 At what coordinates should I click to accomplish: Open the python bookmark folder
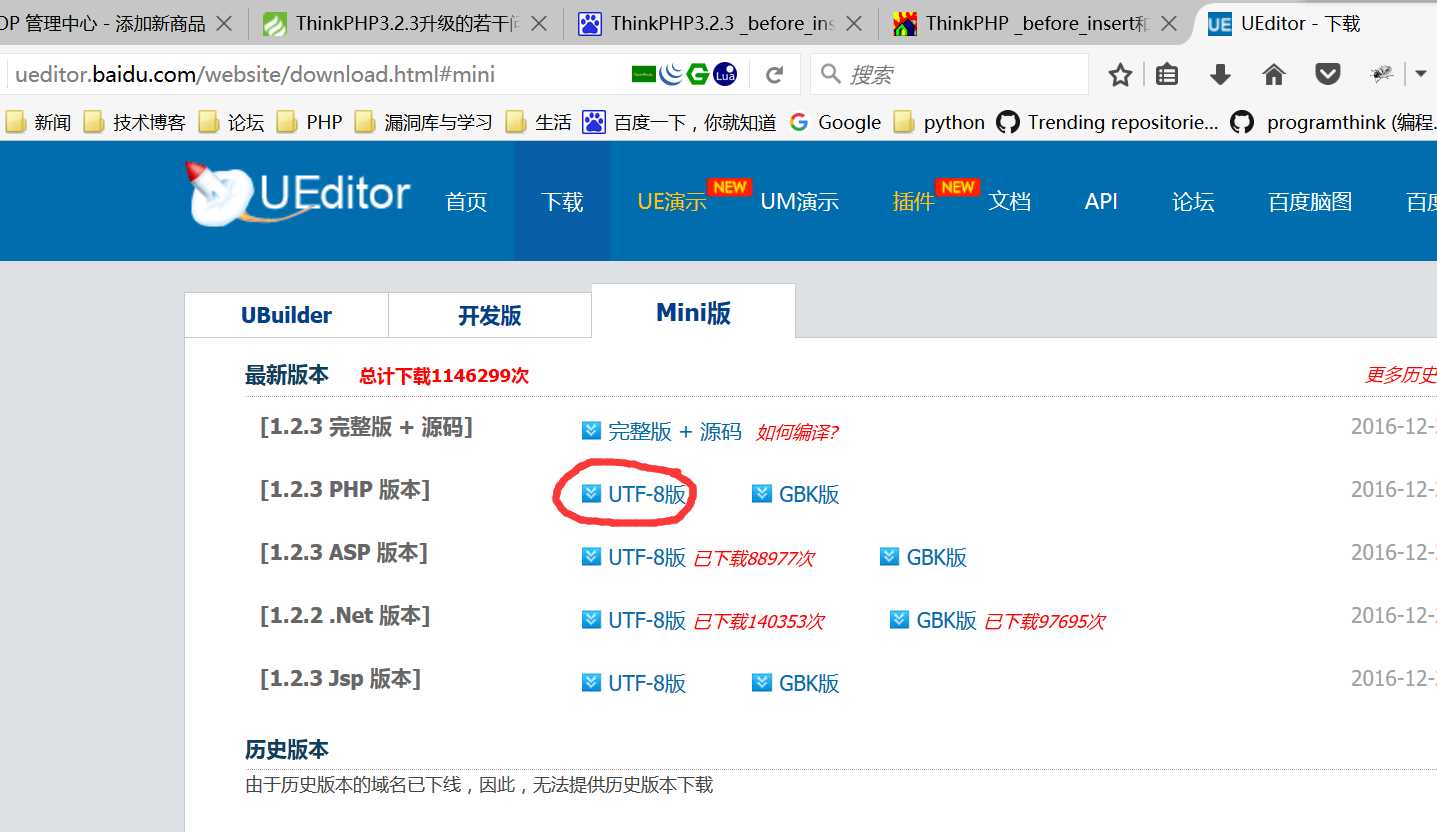coord(939,122)
